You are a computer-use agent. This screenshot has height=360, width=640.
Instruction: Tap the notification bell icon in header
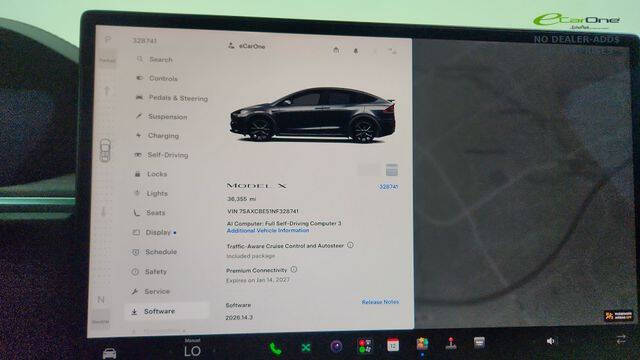coord(356,51)
